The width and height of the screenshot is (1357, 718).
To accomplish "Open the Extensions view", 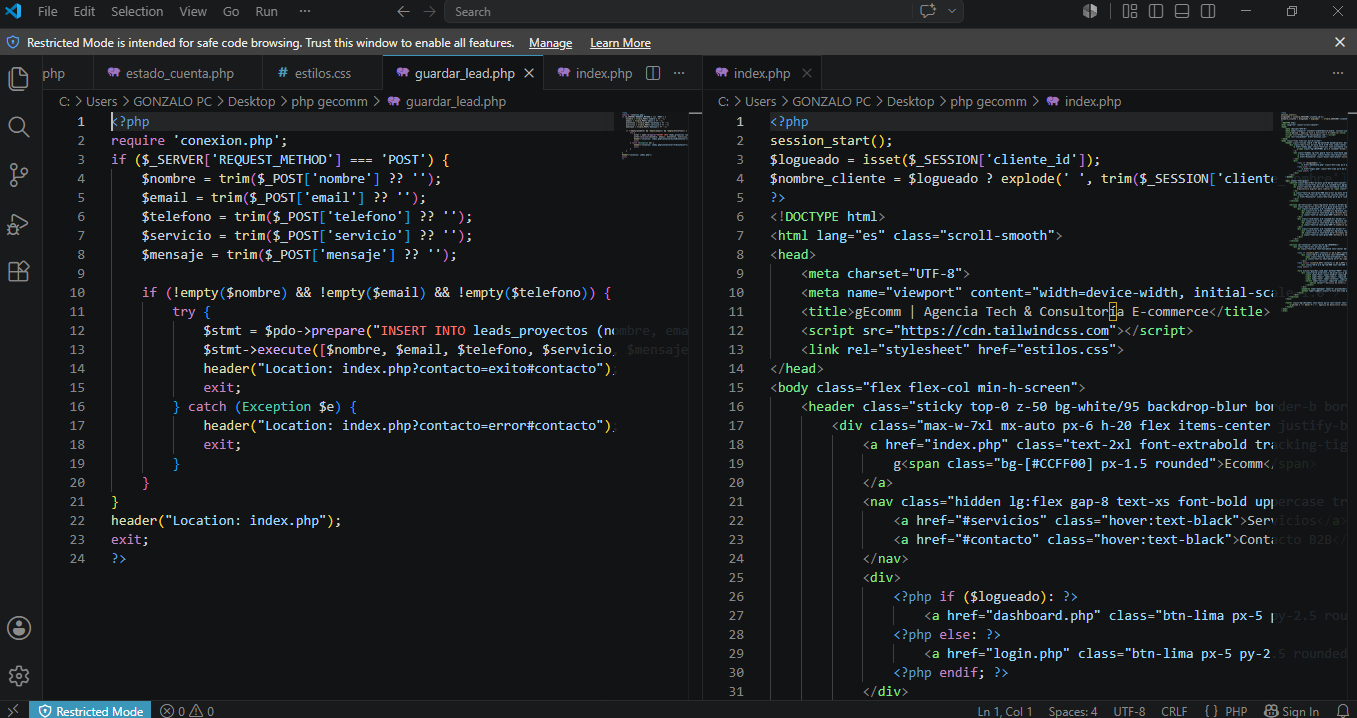I will coord(18,271).
